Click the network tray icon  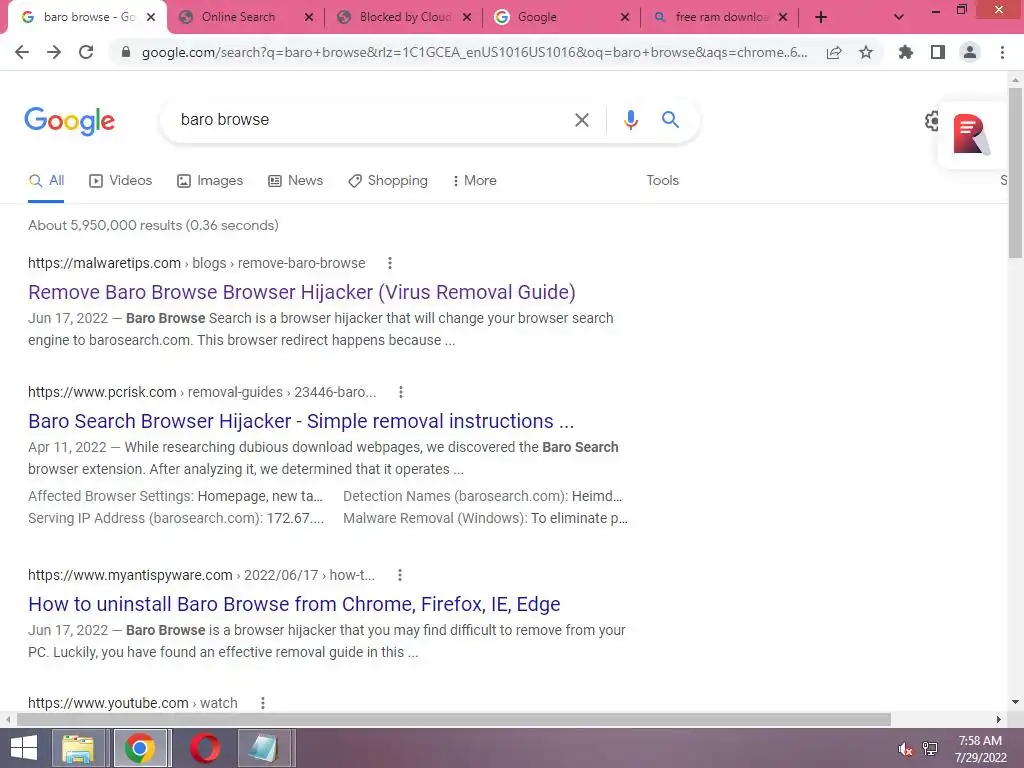point(930,749)
